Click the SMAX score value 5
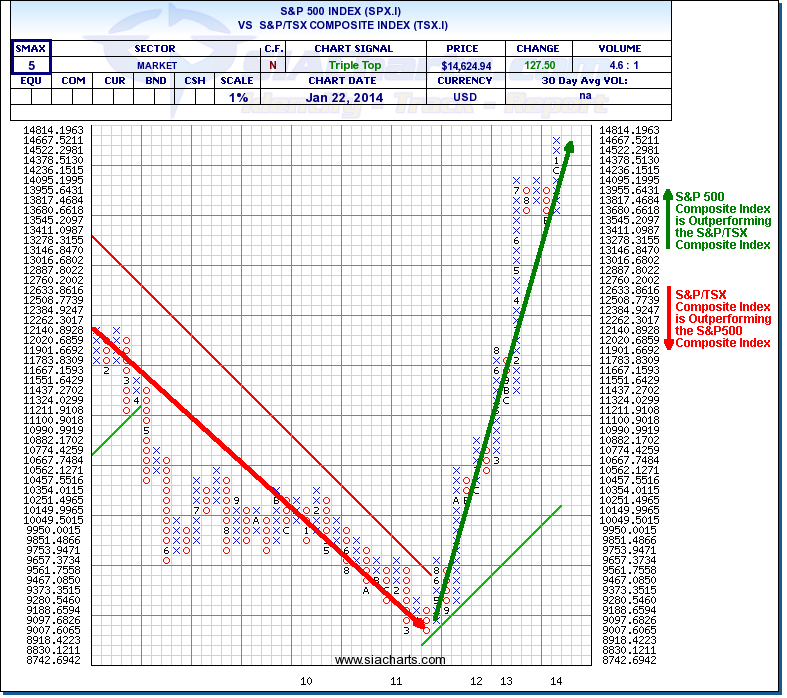787x698 pixels. coord(31,65)
